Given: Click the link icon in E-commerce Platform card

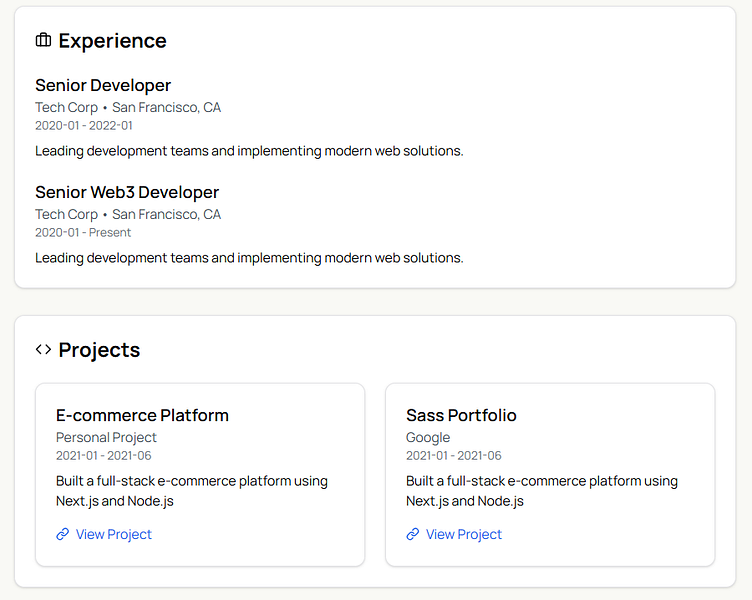Looking at the screenshot, I should [63, 535].
